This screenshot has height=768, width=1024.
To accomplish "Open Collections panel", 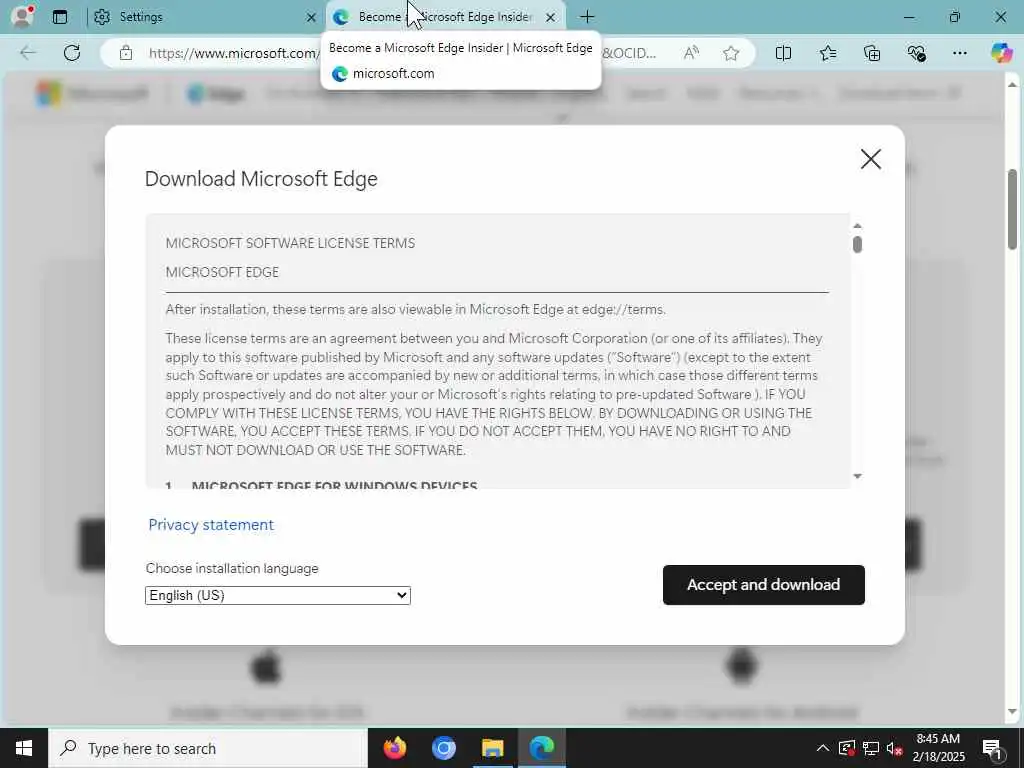I will 872,53.
